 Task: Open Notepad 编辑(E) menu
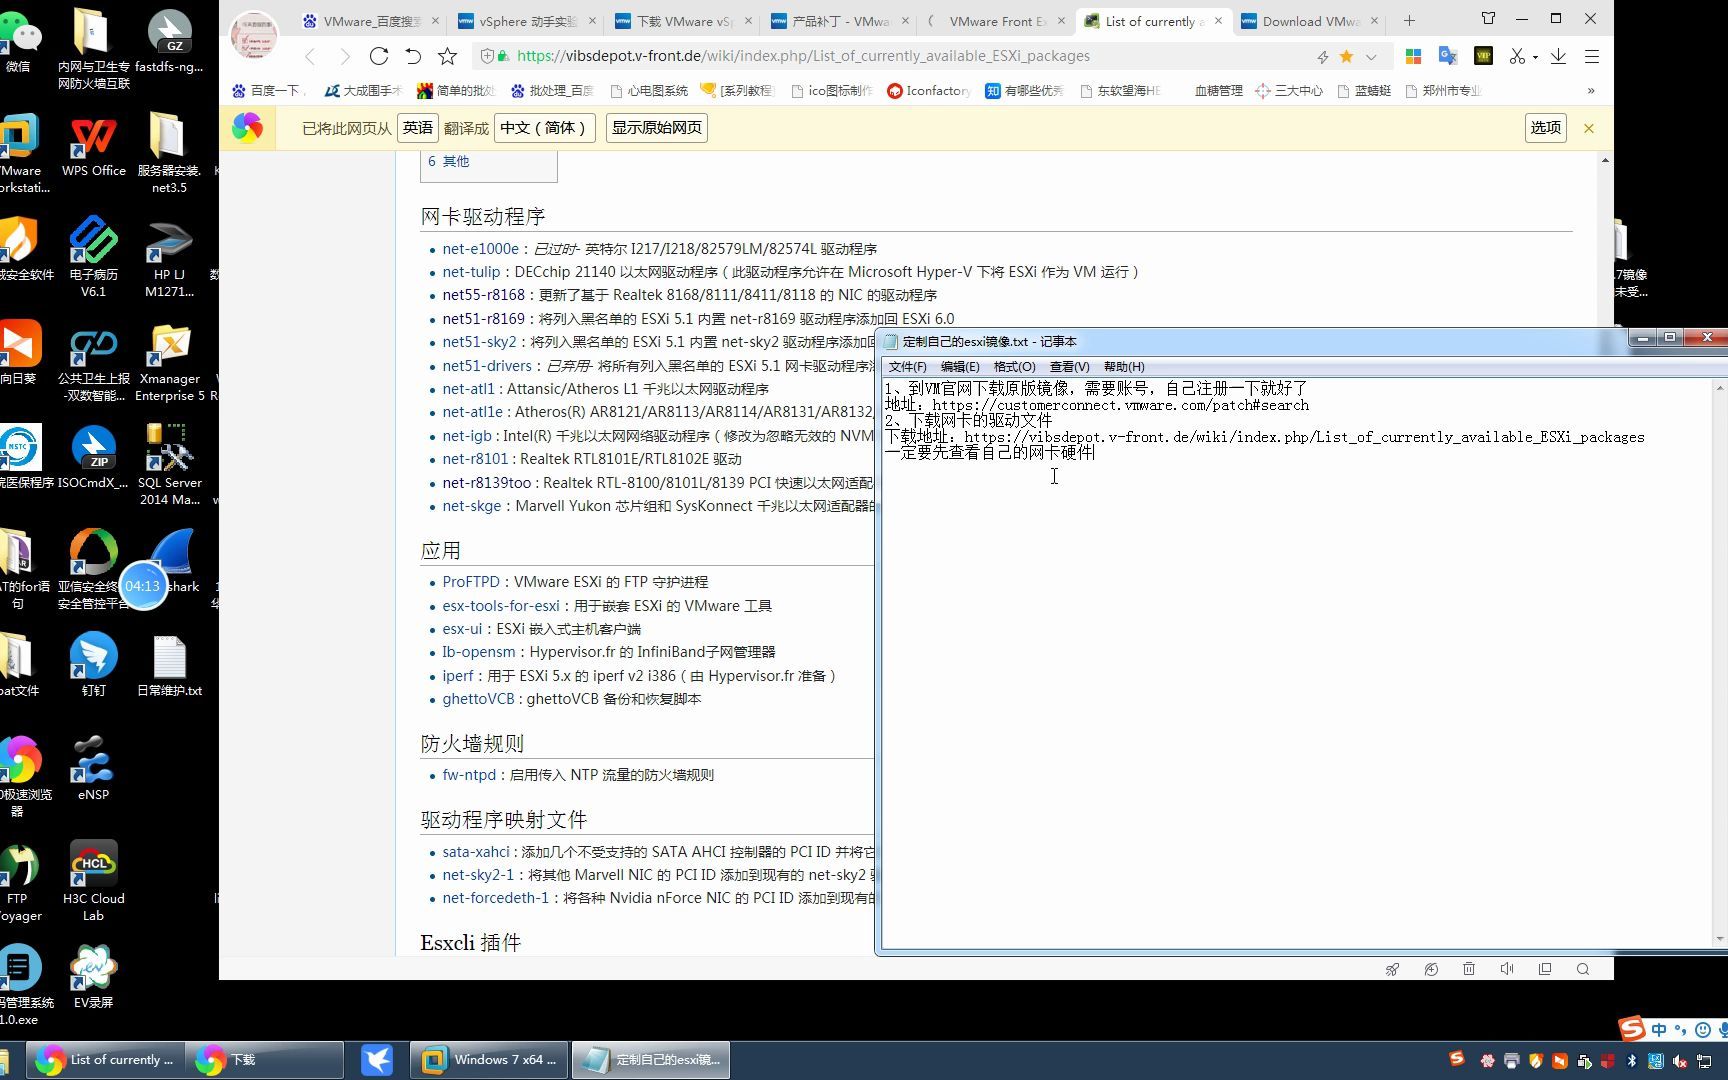point(959,367)
